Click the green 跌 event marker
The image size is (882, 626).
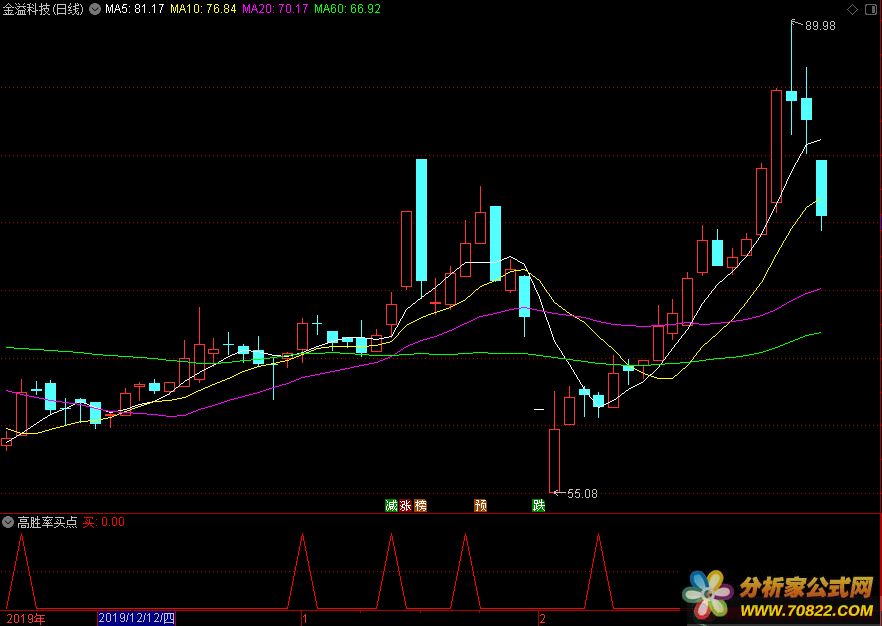[539, 506]
